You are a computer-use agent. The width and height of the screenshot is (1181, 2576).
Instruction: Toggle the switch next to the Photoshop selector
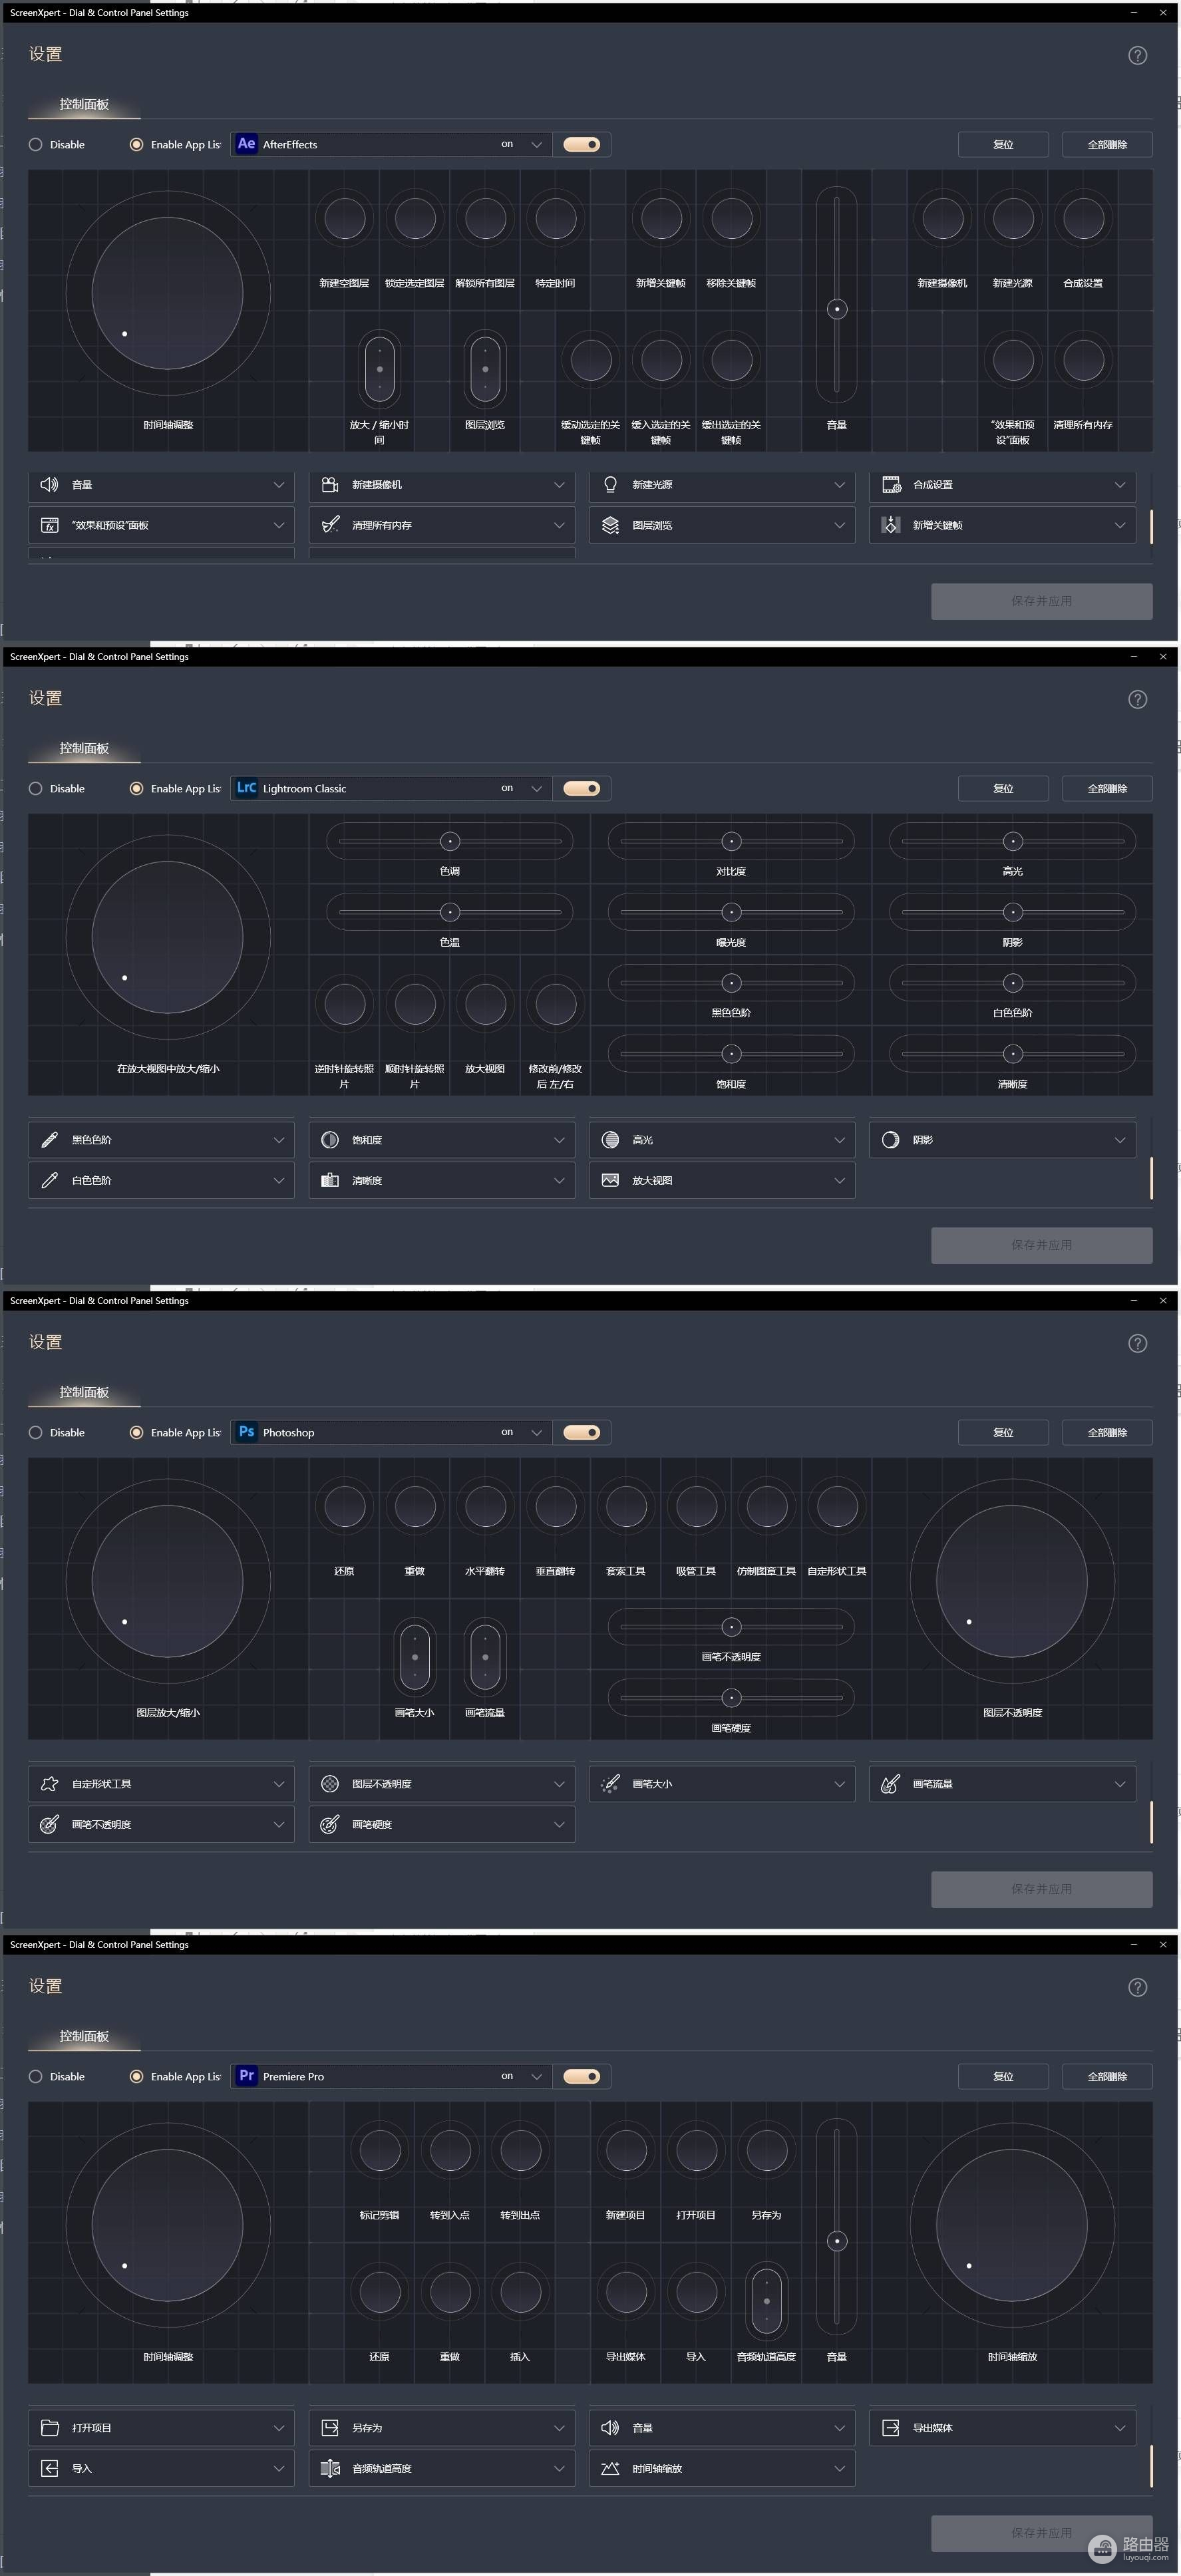tap(582, 1432)
